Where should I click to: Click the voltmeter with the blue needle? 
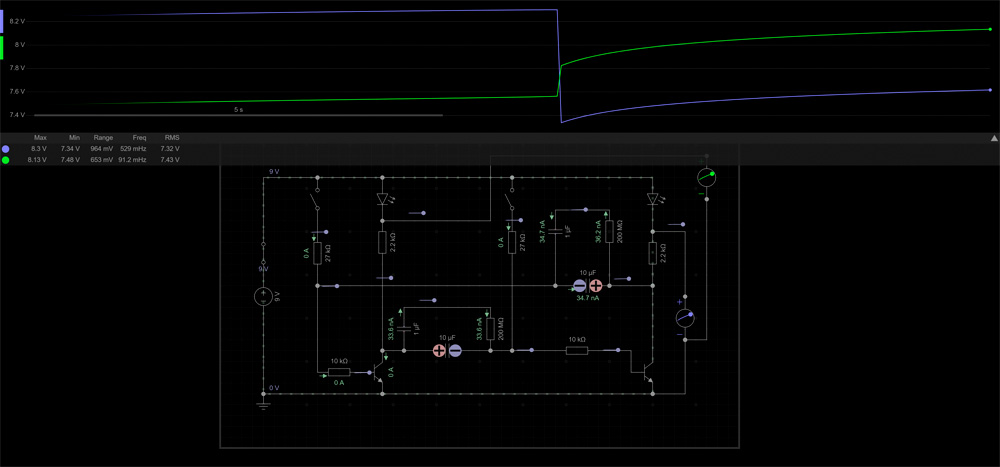[685, 318]
